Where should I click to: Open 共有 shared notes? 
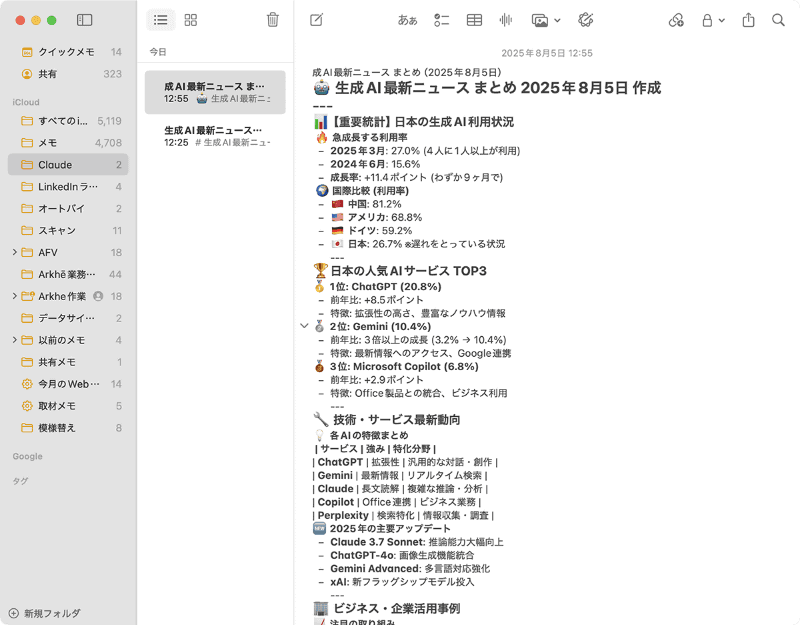68,74
